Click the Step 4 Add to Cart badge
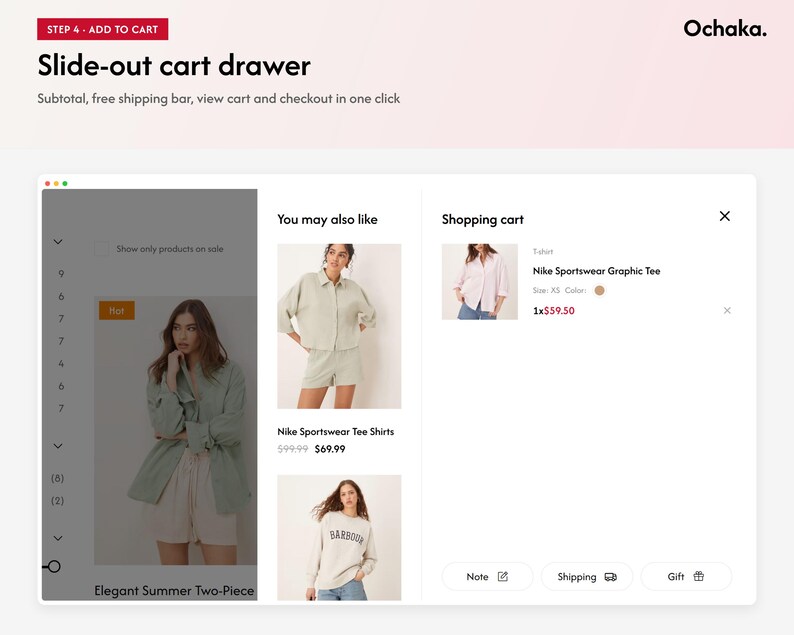794x635 pixels. coord(102,29)
